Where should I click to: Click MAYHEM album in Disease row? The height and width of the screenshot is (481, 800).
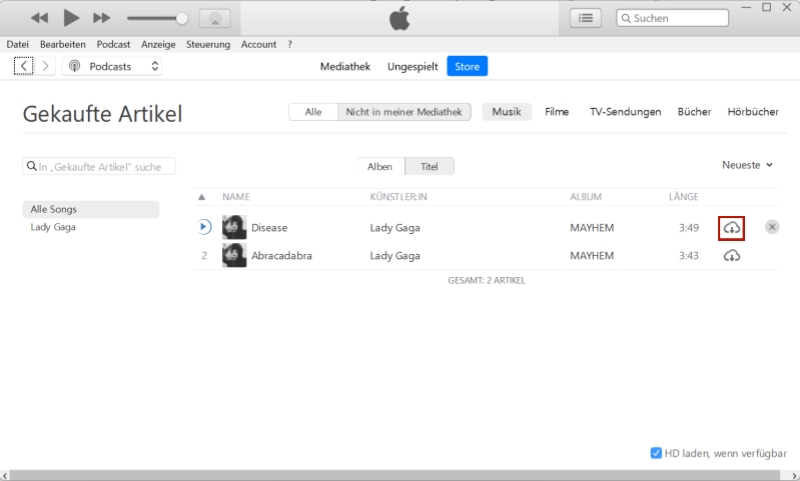[x=592, y=228]
